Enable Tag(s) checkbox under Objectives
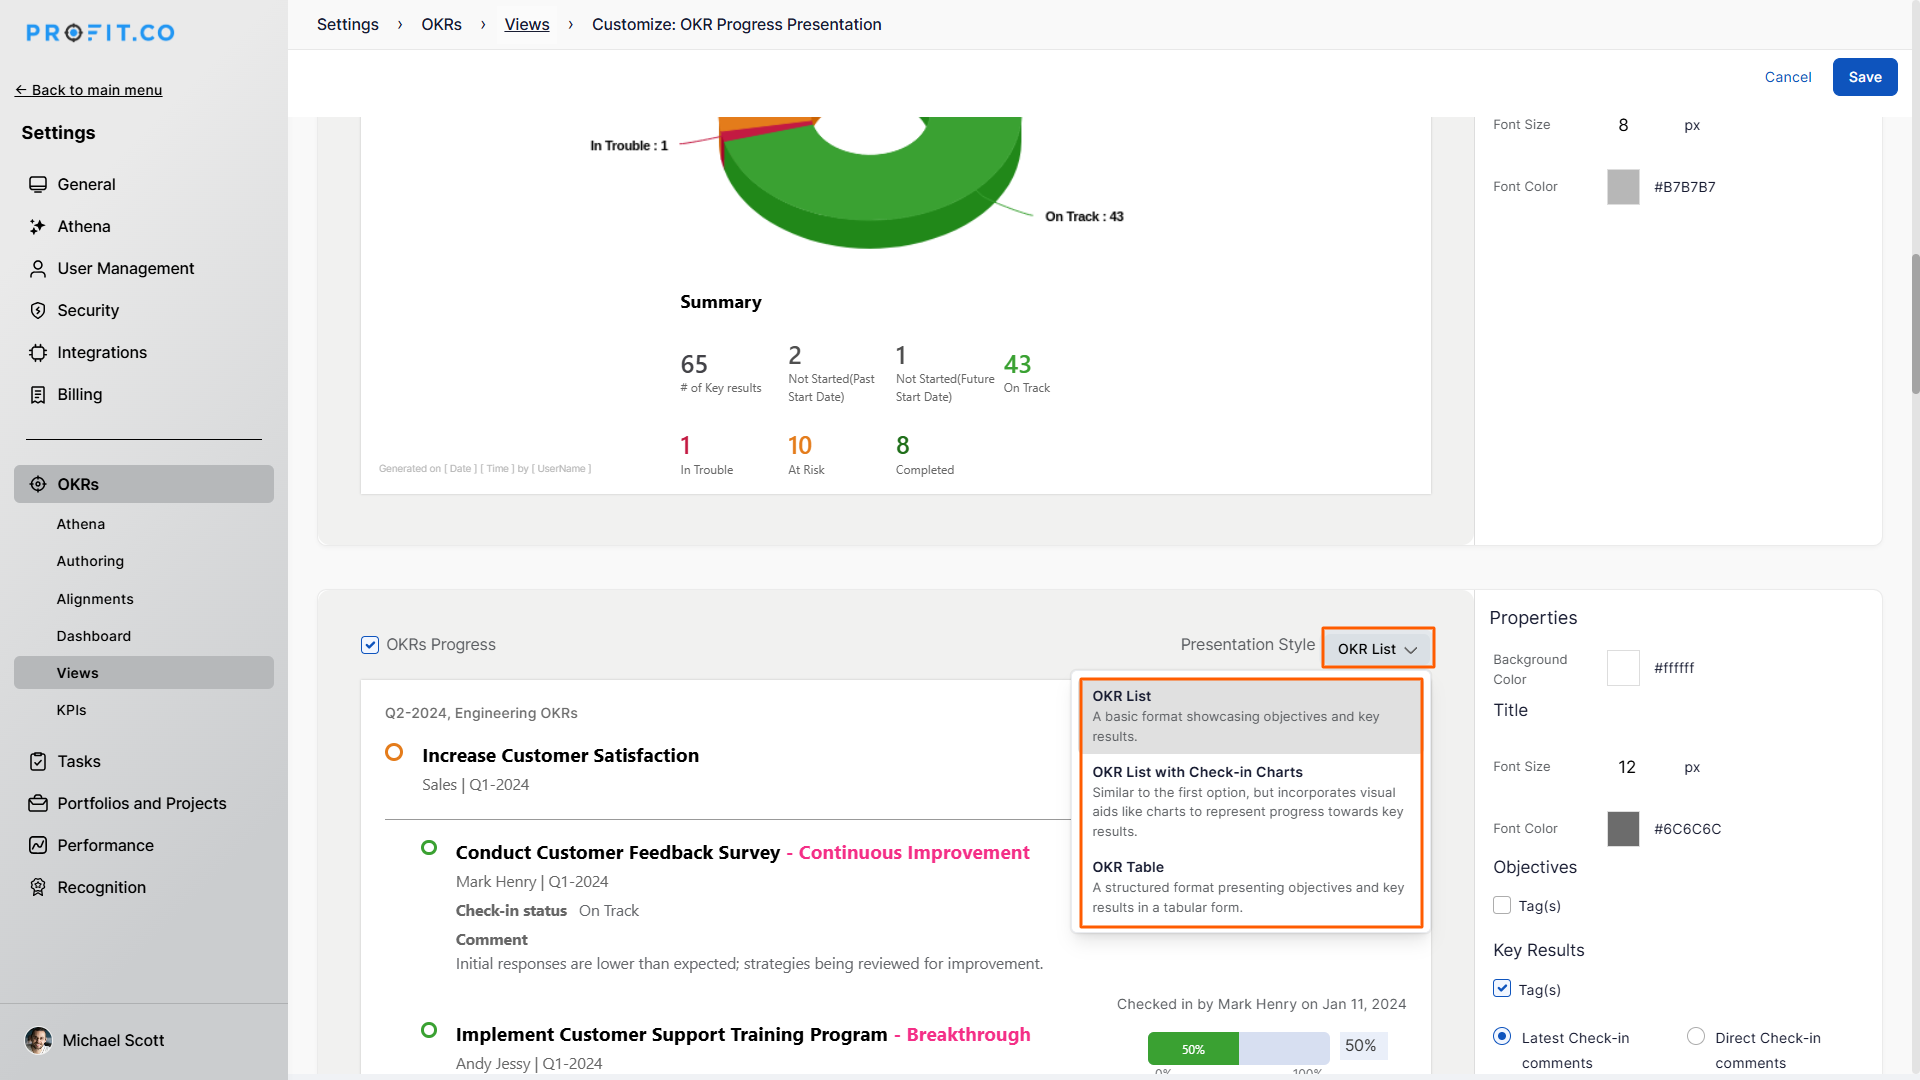 tap(1502, 906)
